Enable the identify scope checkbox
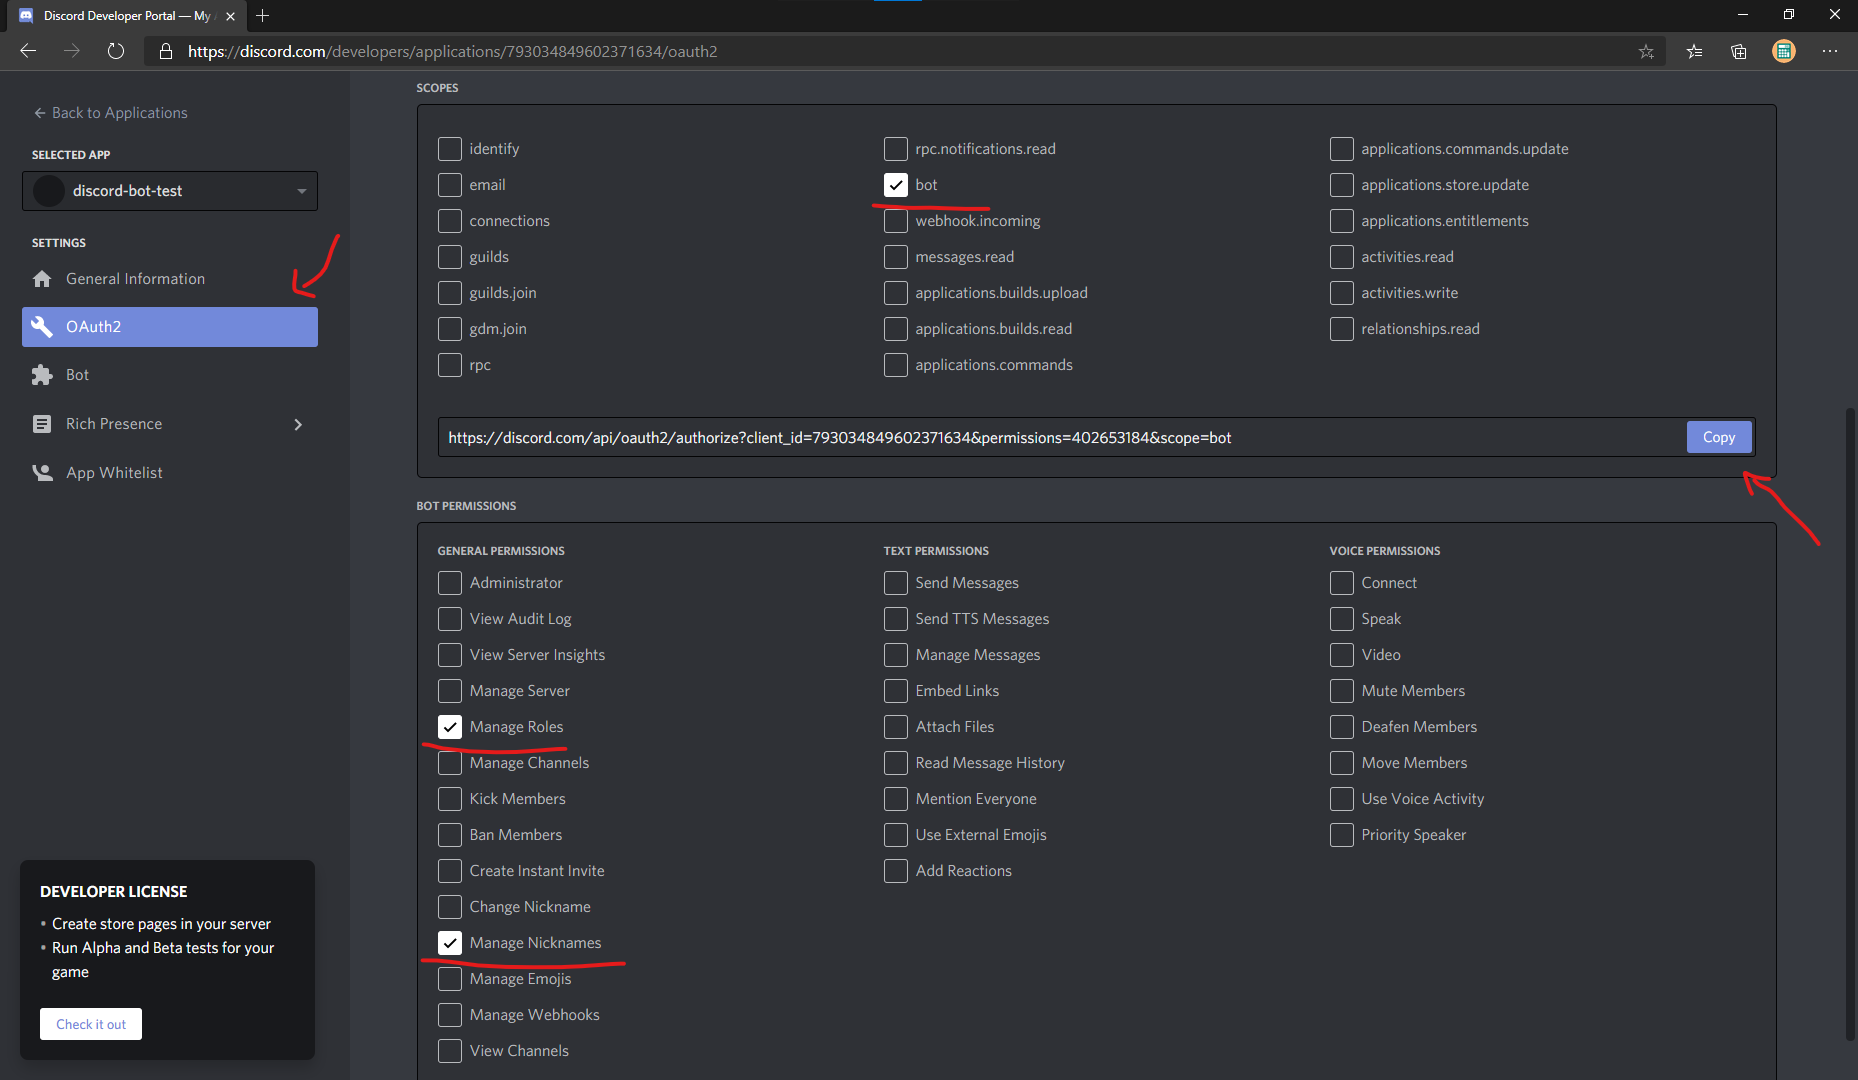 tap(450, 149)
